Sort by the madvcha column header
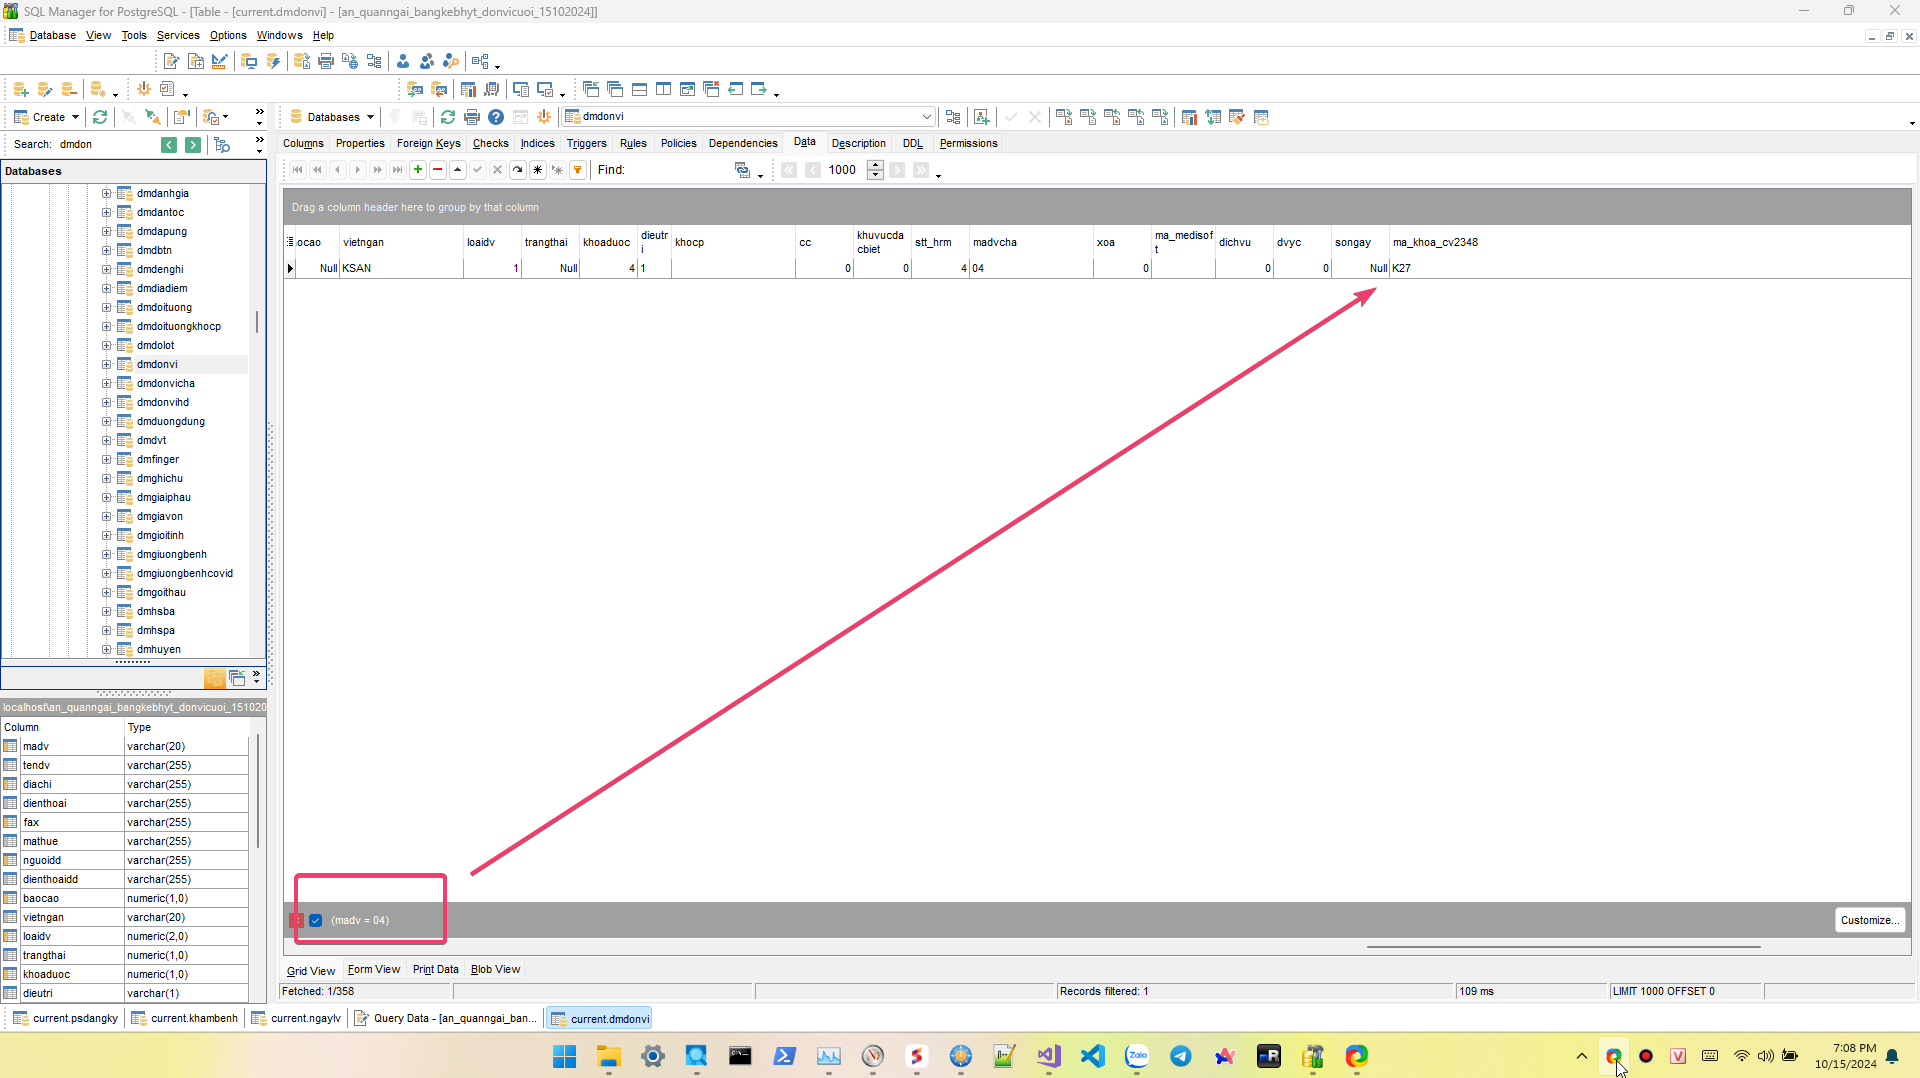 [x=1031, y=242]
